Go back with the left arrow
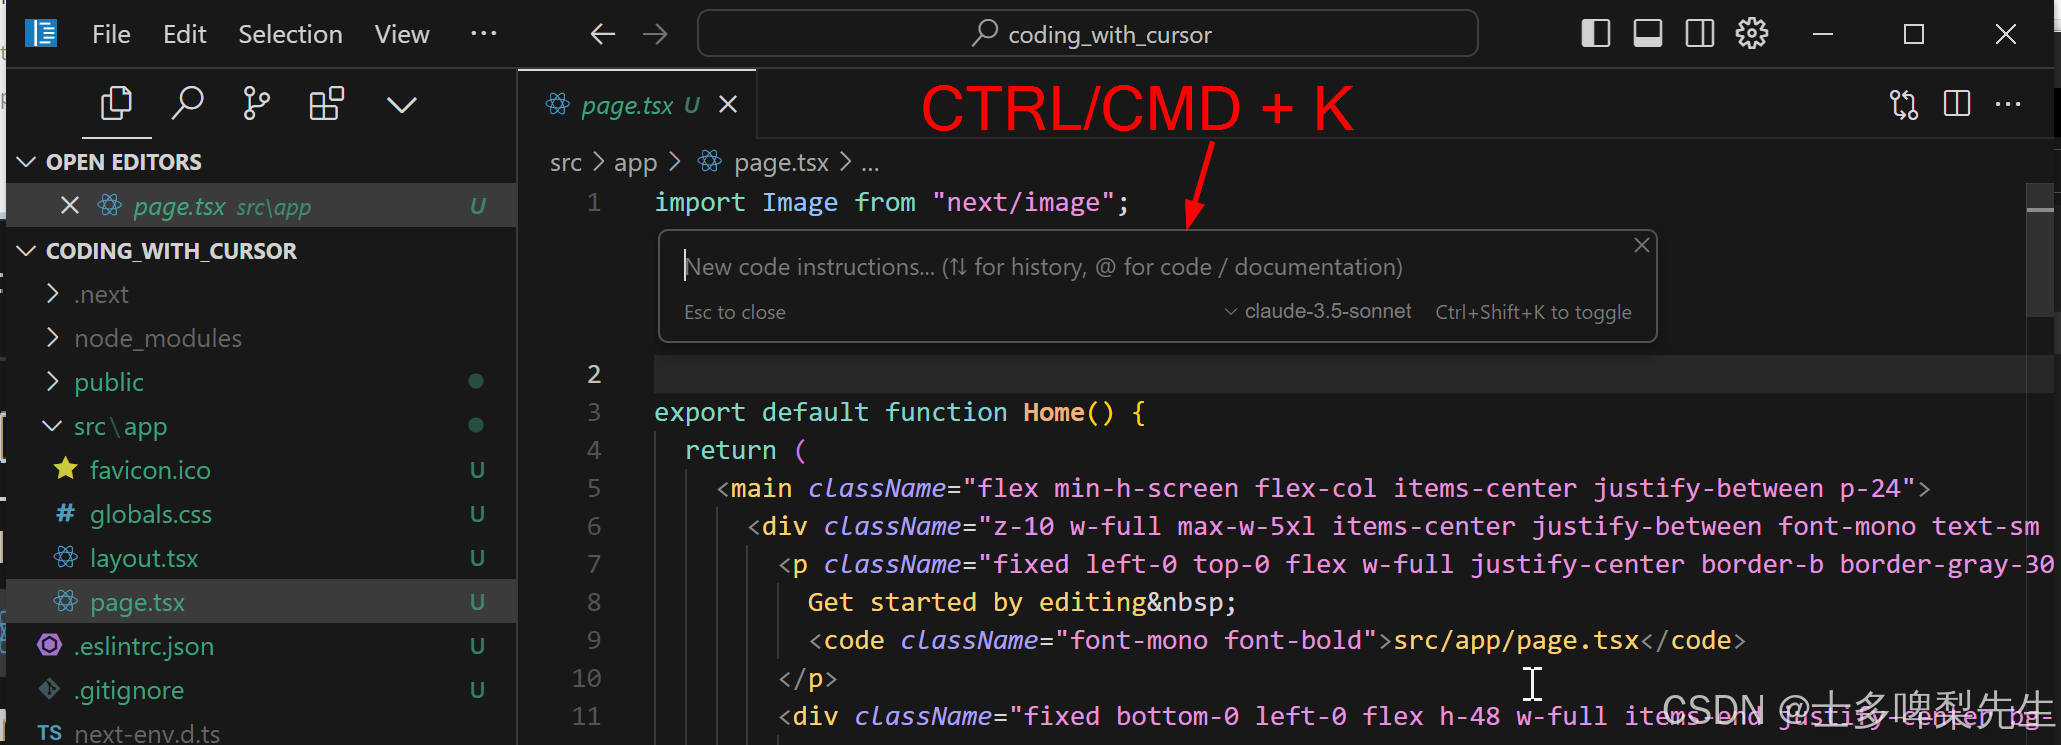 point(602,34)
